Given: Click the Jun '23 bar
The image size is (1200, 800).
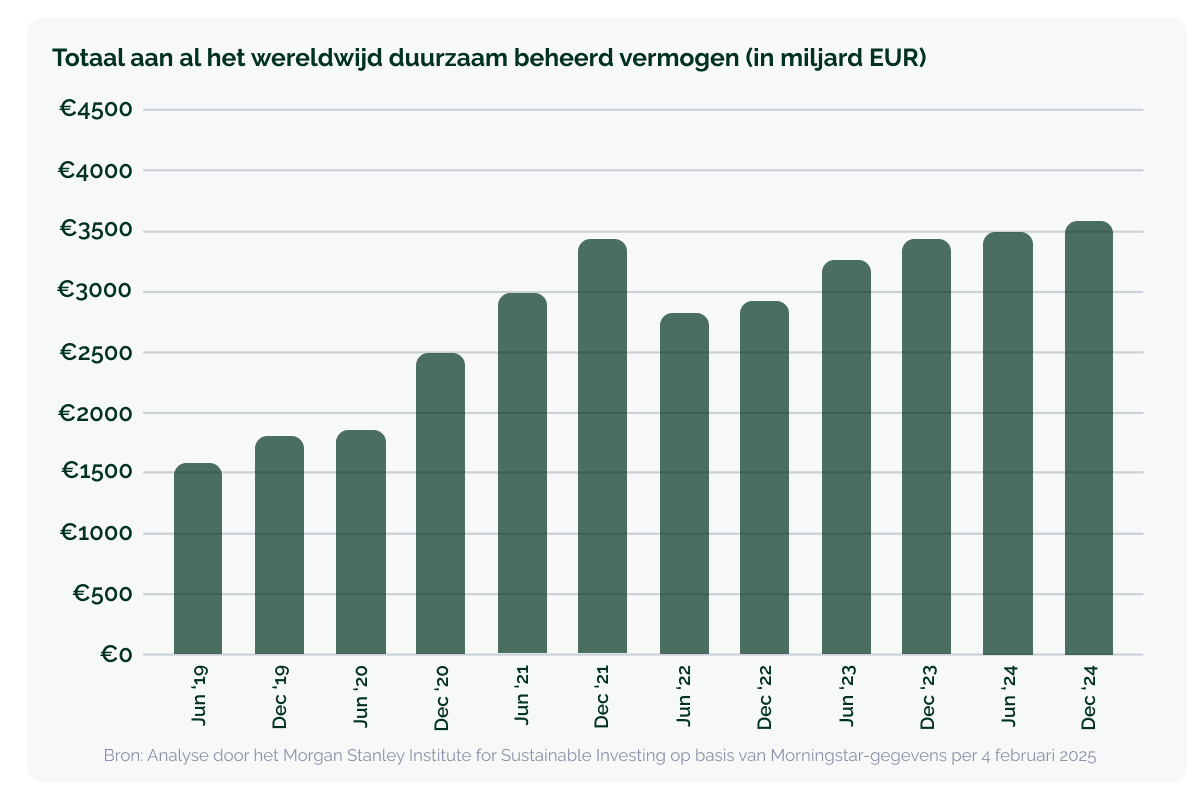Looking at the screenshot, I should pos(846,457).
